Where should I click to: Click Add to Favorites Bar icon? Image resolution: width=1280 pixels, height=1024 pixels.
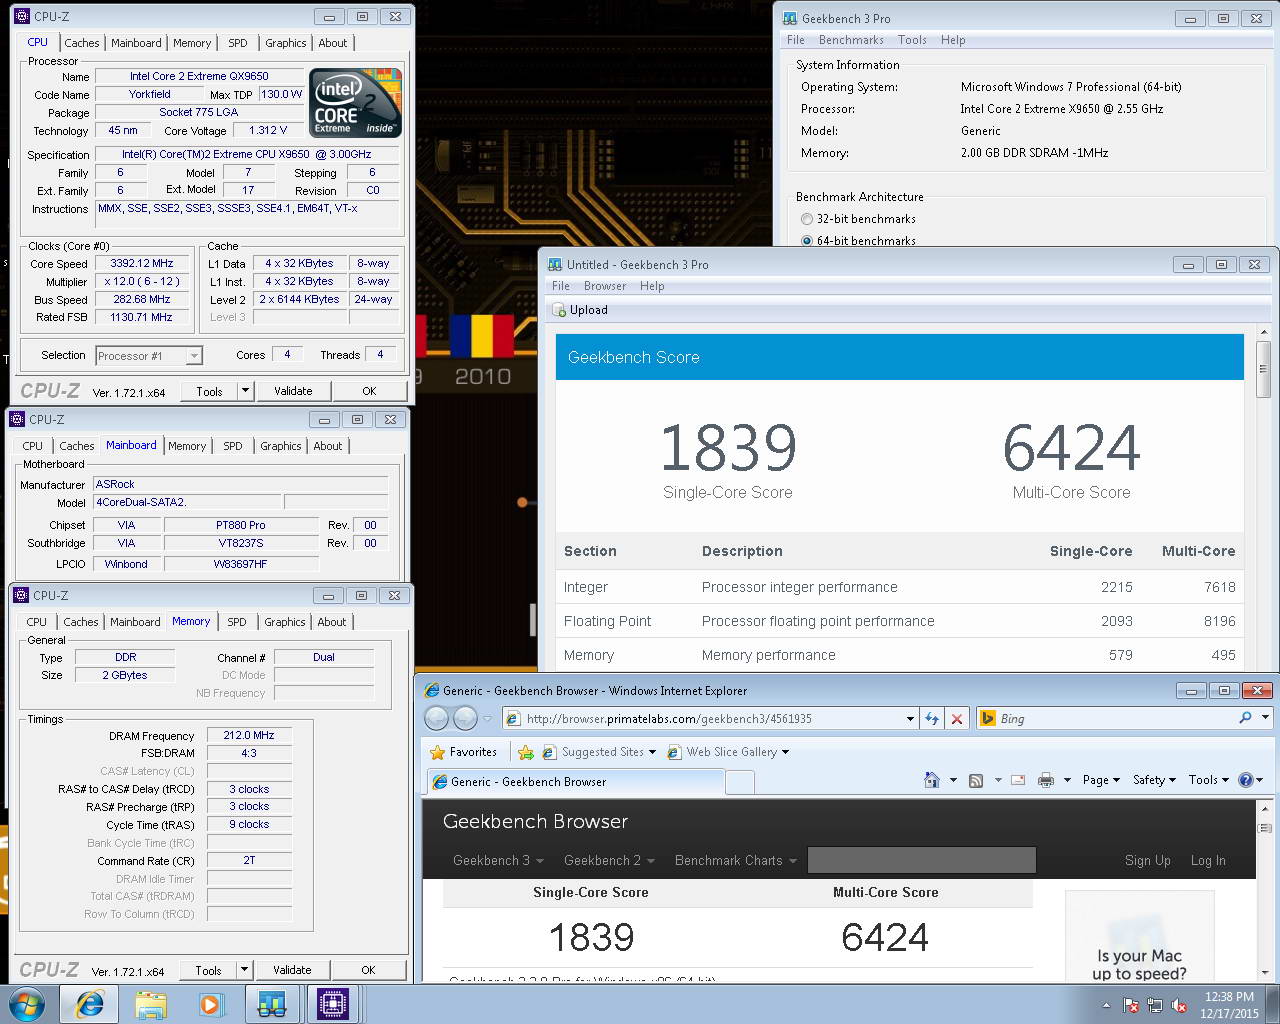[x=526, y=752]
